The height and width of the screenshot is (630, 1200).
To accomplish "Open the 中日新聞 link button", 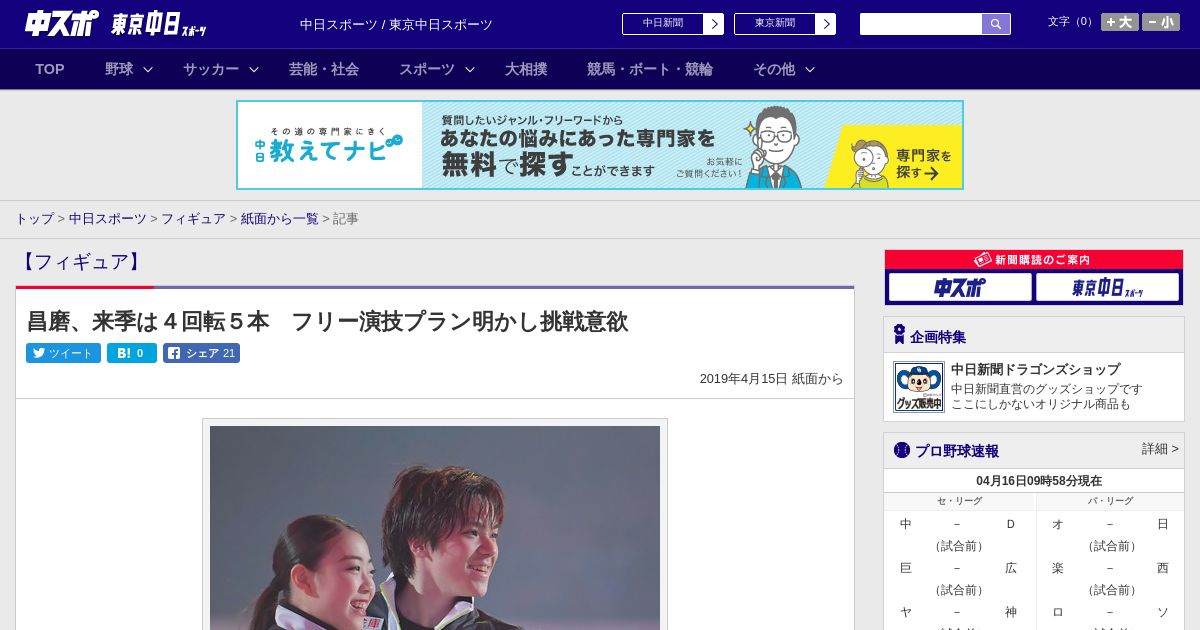I will click(x=662, y=24).
